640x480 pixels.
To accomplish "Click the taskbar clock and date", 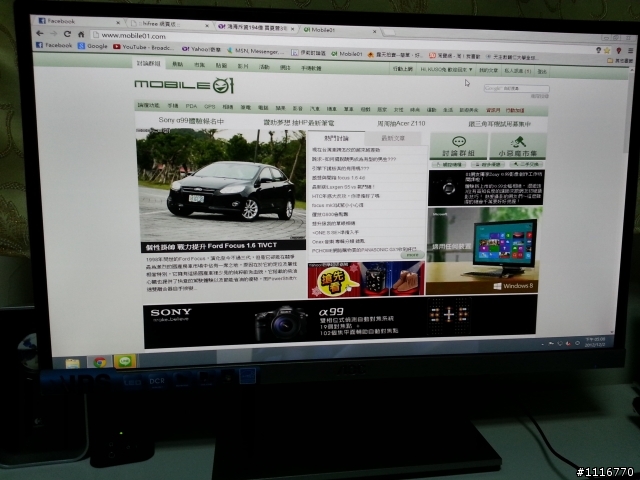I will tap(594, 342).
